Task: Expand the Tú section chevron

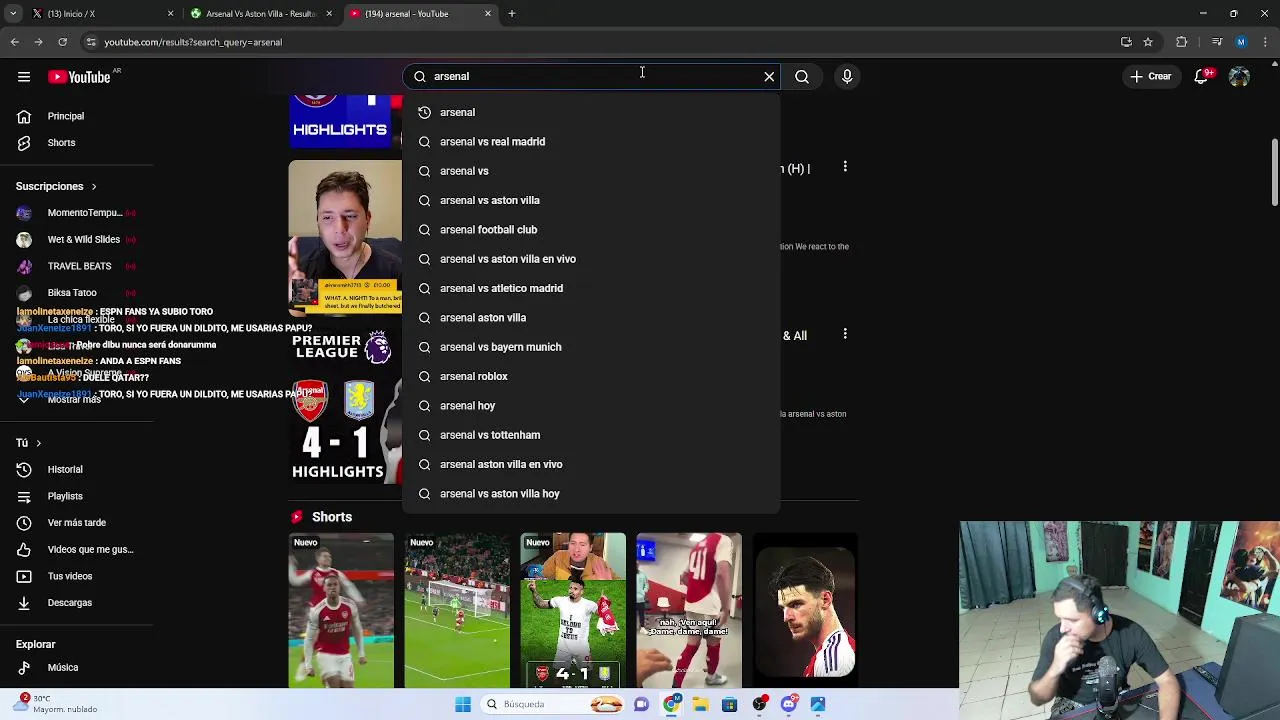Action: tap(38, 443)
